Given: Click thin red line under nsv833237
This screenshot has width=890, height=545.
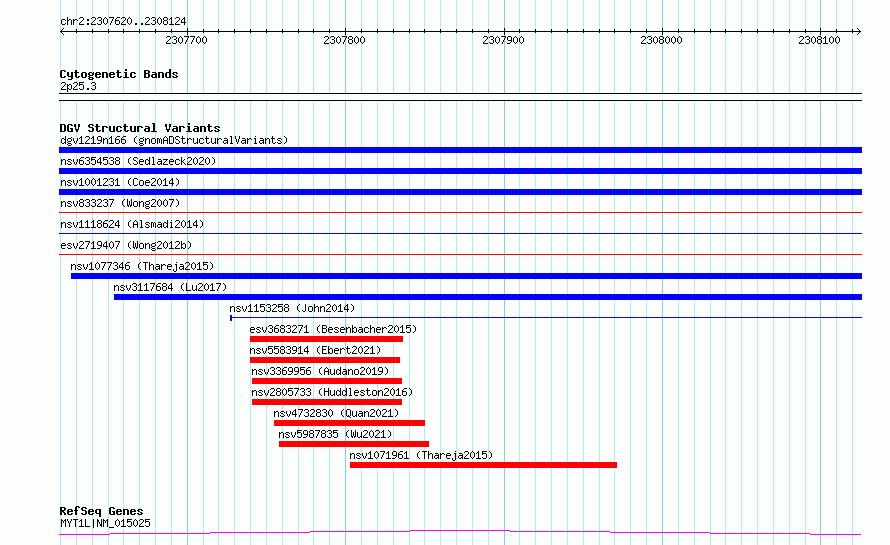Looking at the screenshot, I should (x=460, y=212).
